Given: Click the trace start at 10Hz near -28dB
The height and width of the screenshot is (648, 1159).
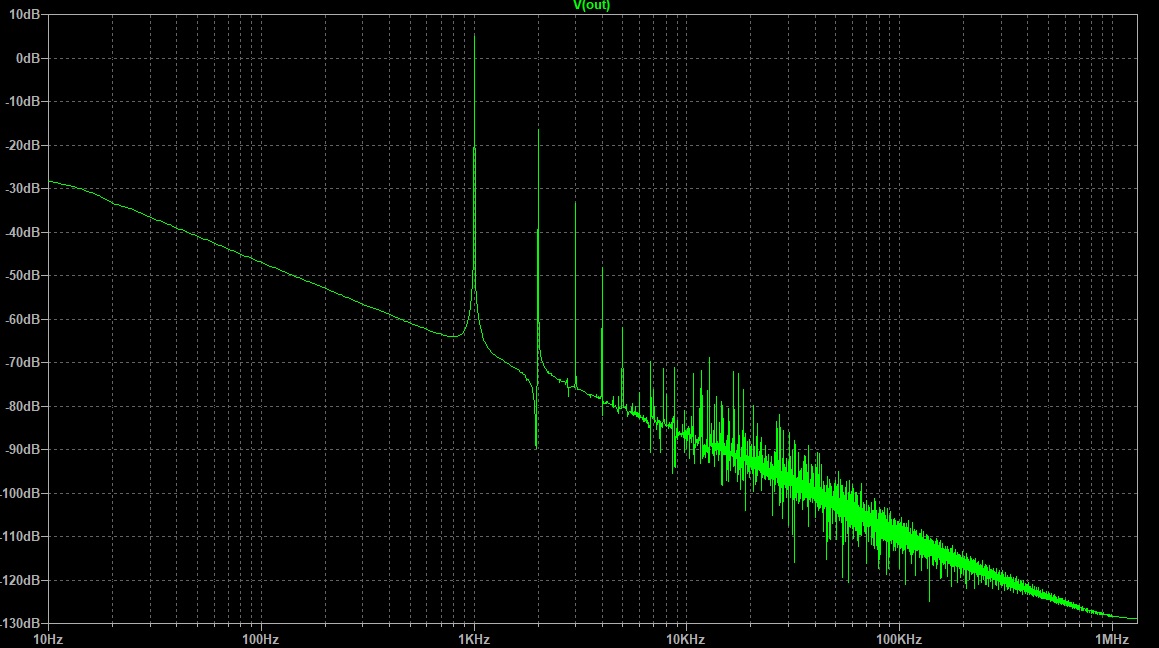Looking at the screenshot, I should click(49, 181).
